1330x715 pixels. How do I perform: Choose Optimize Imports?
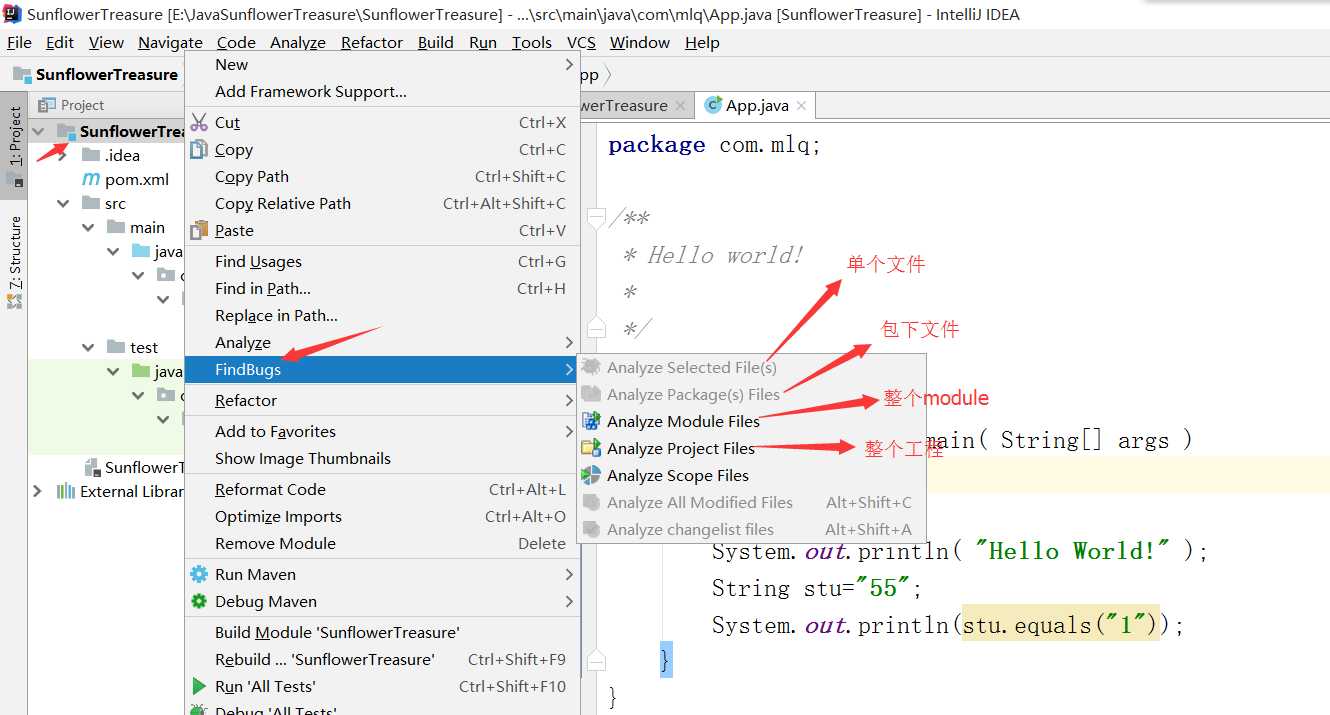(x=382, y=516)
